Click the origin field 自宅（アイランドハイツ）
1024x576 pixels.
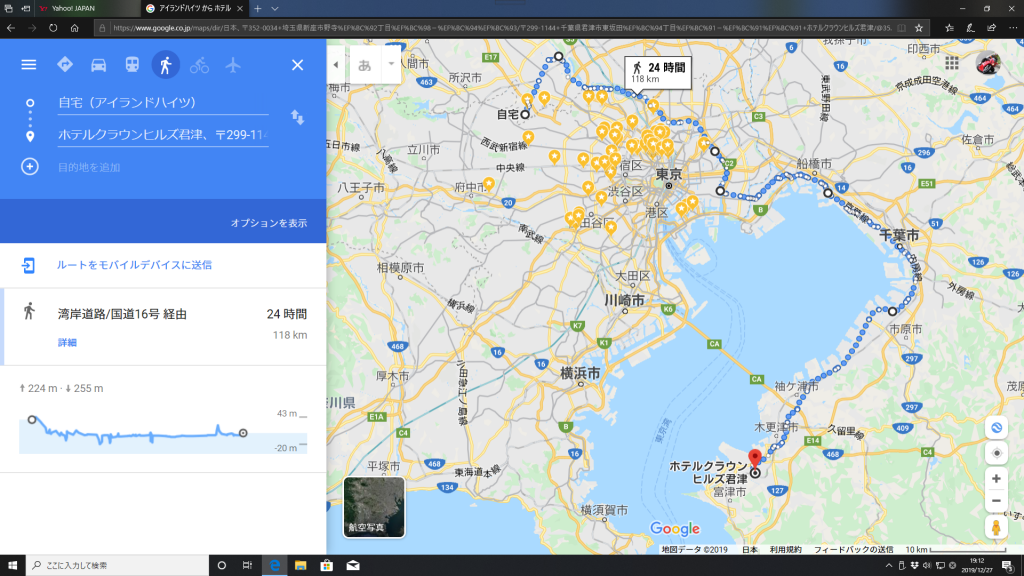163,103
